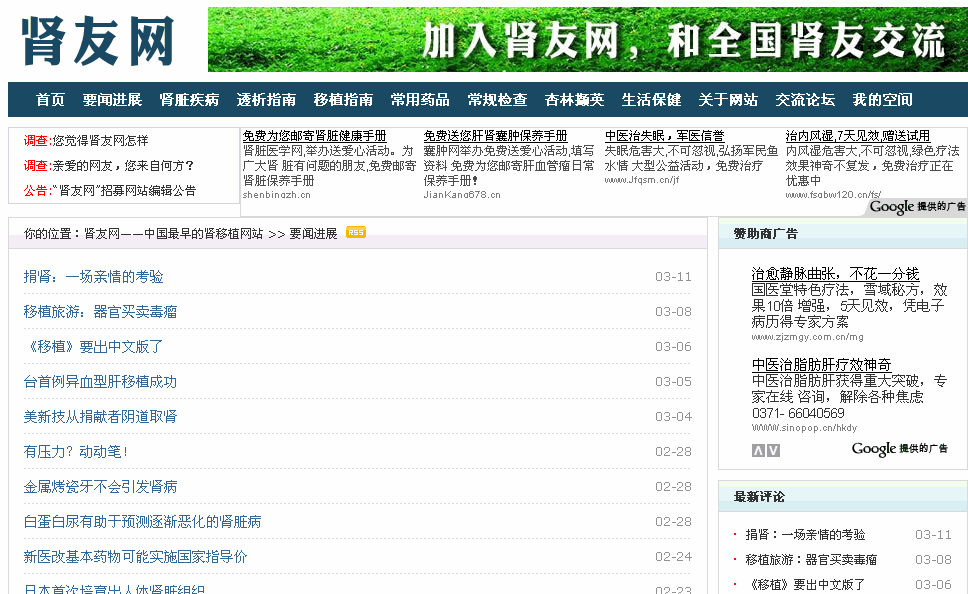Open ad 免费送您肝肾囊肿保养手册
The height and width of the screenshot is (594, 968).
(x=495, y=135)
